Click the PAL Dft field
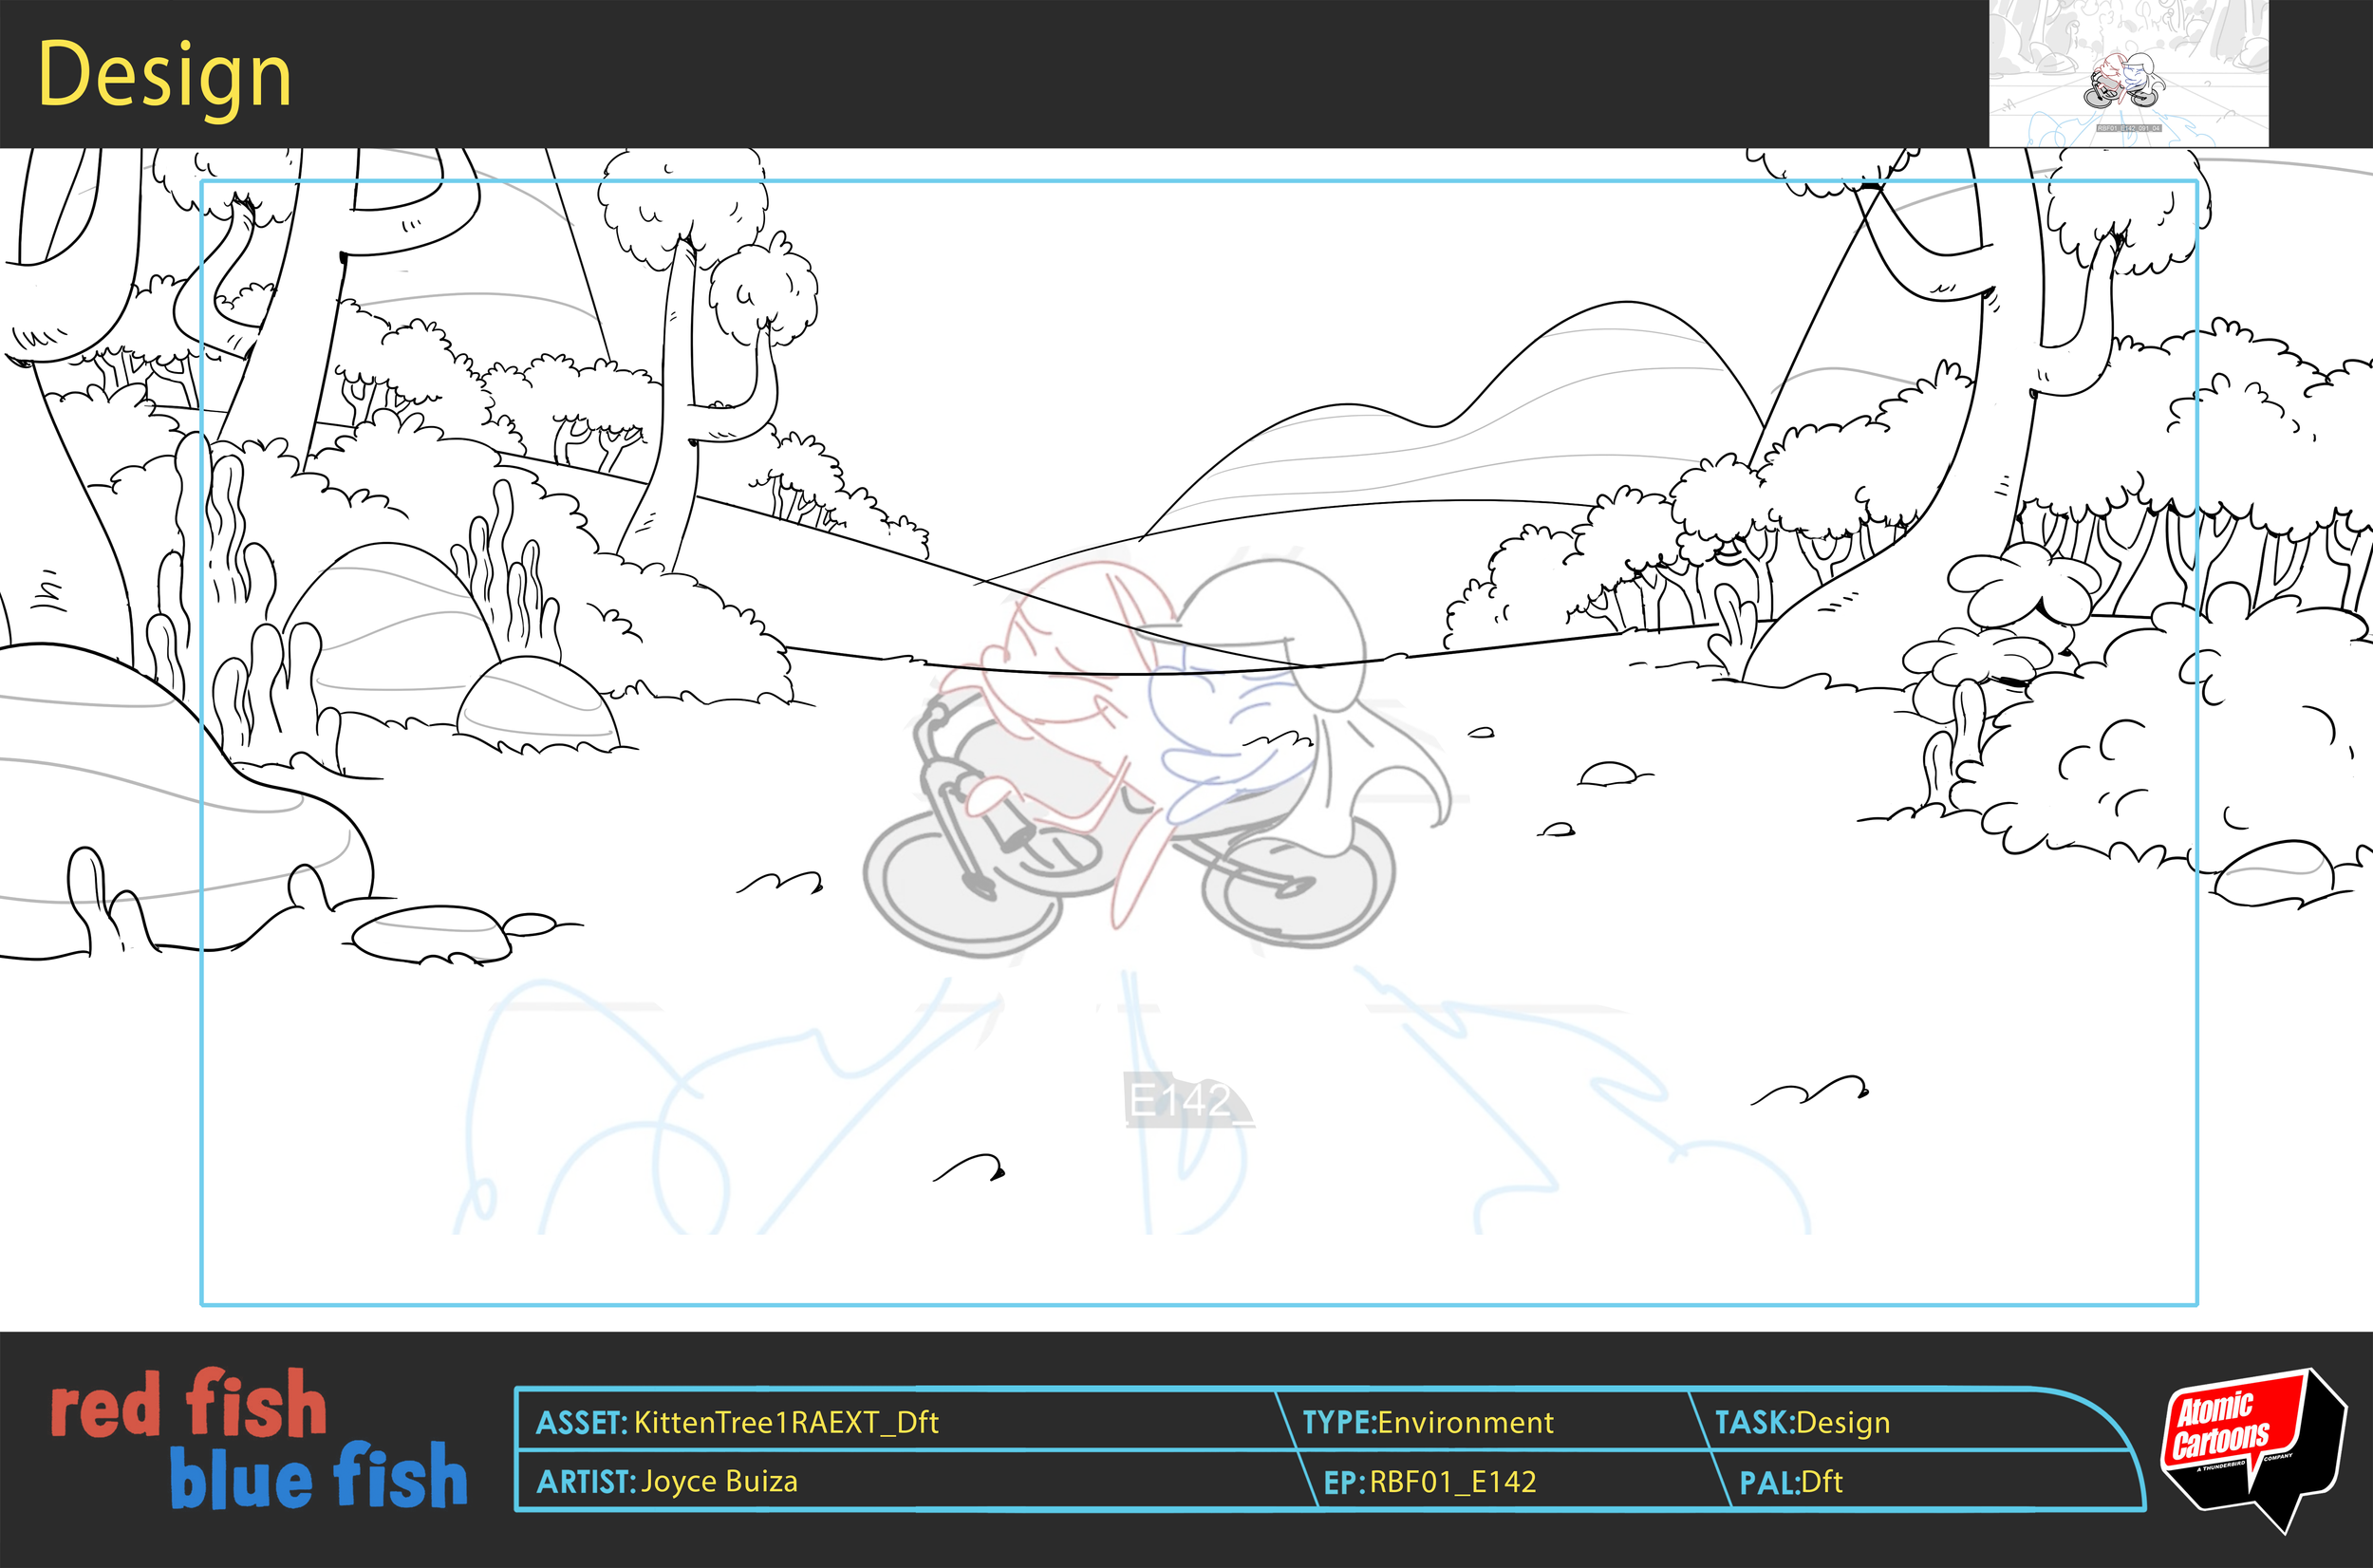Screen dimensions: 2373x1568 coord(1790,1481)
